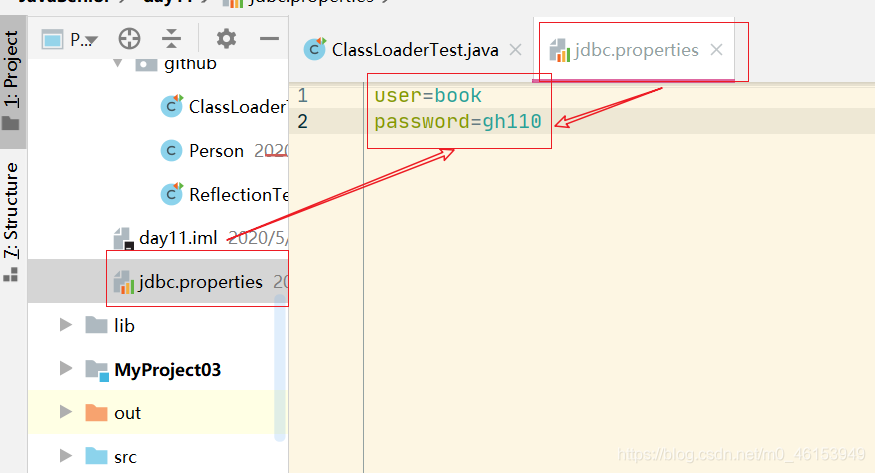
Task: Expand the src folder arrow
Action: tap(66, 456)
